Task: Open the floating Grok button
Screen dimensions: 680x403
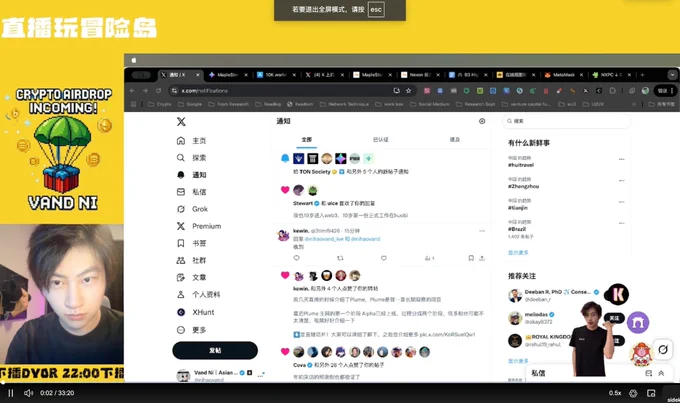Action: click(x=663, y=349)
